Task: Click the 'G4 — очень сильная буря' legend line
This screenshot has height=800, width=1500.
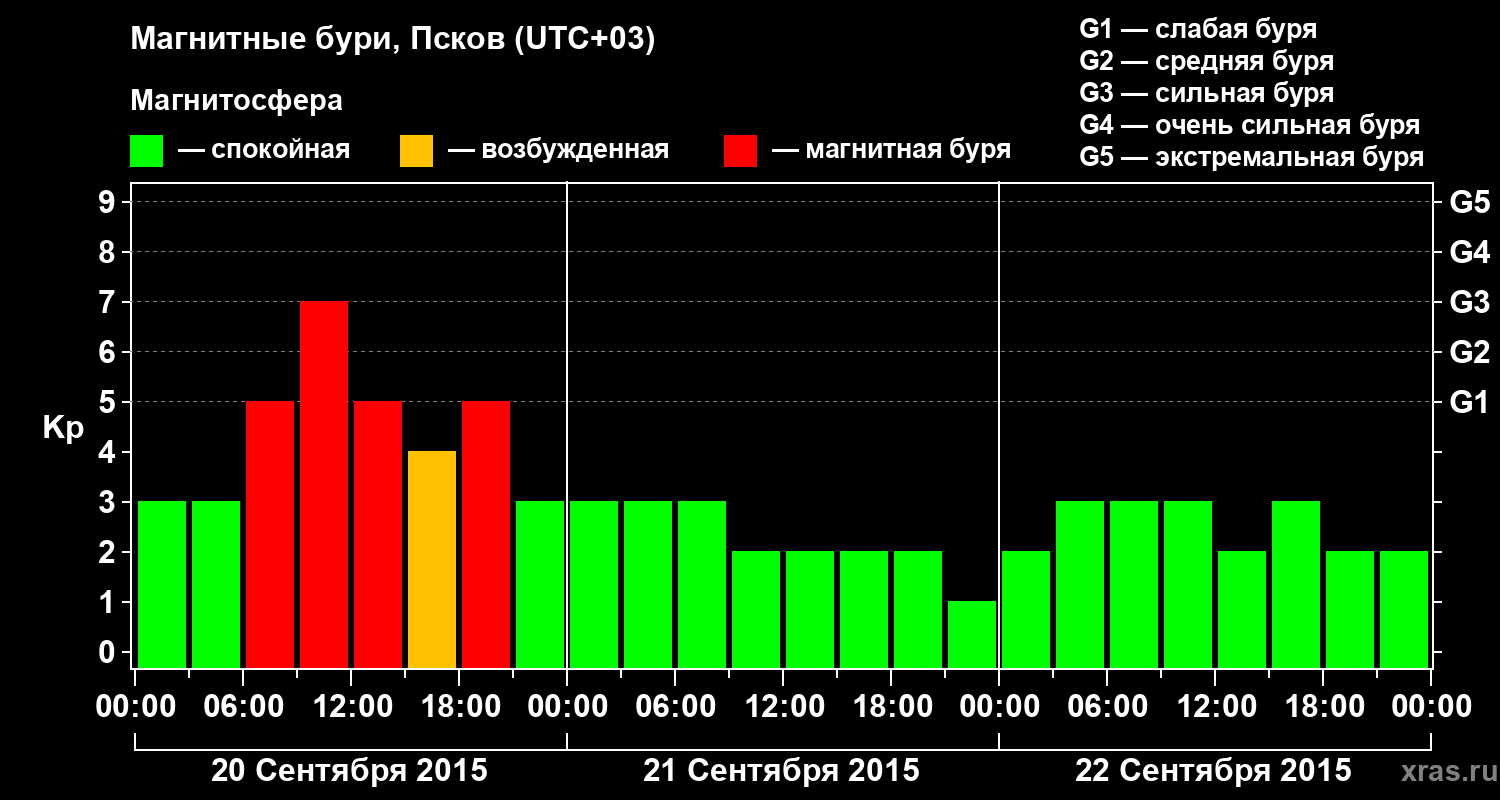Action: 1249,125
